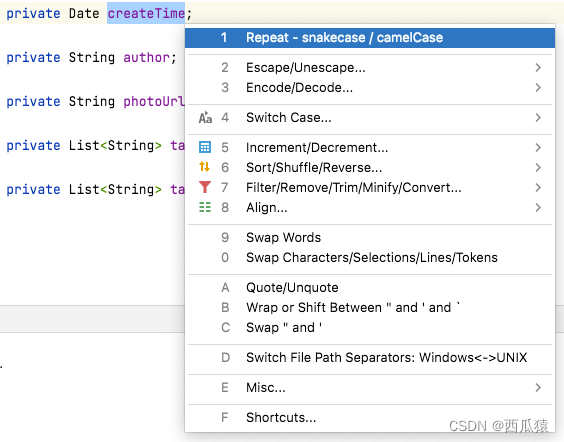Click the author field in code

(x=146, y=57)
